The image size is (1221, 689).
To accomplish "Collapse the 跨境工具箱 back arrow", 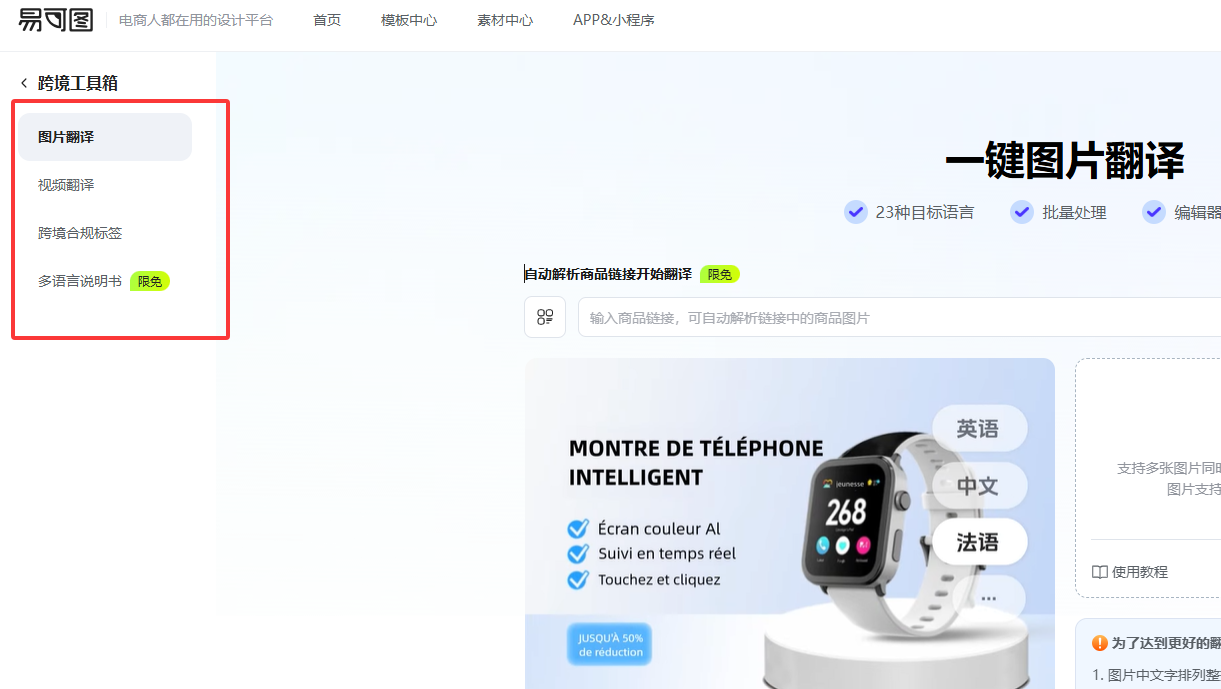I will click(24, 83).
